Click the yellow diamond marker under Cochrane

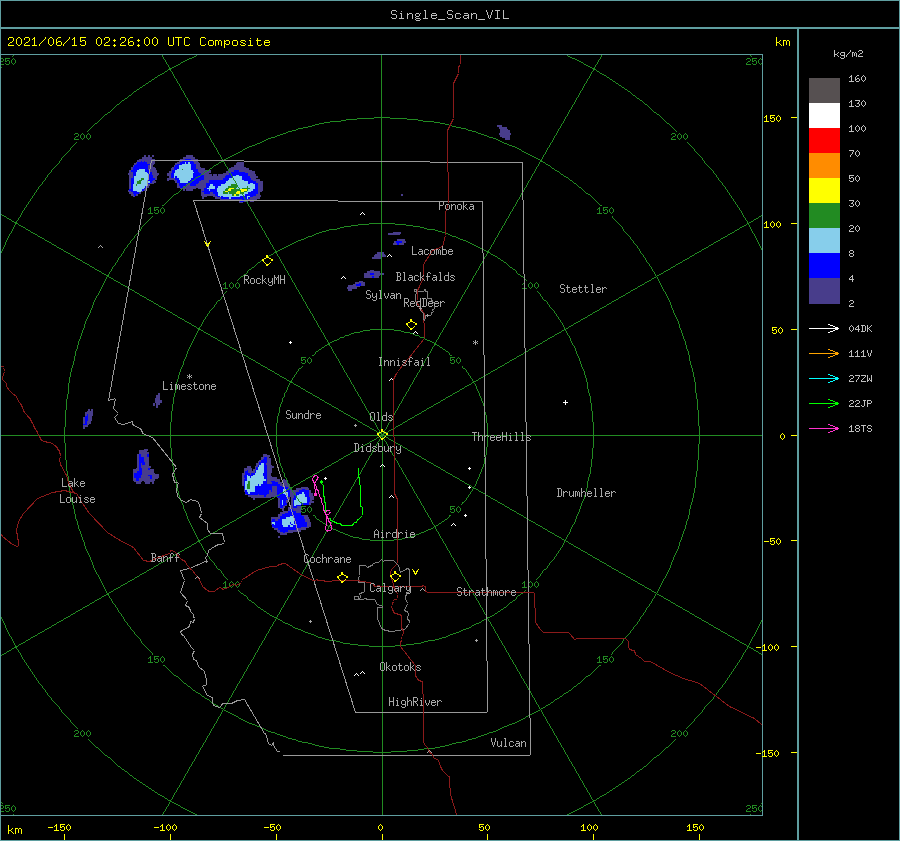pyautogui.click(x=342, y=577)
